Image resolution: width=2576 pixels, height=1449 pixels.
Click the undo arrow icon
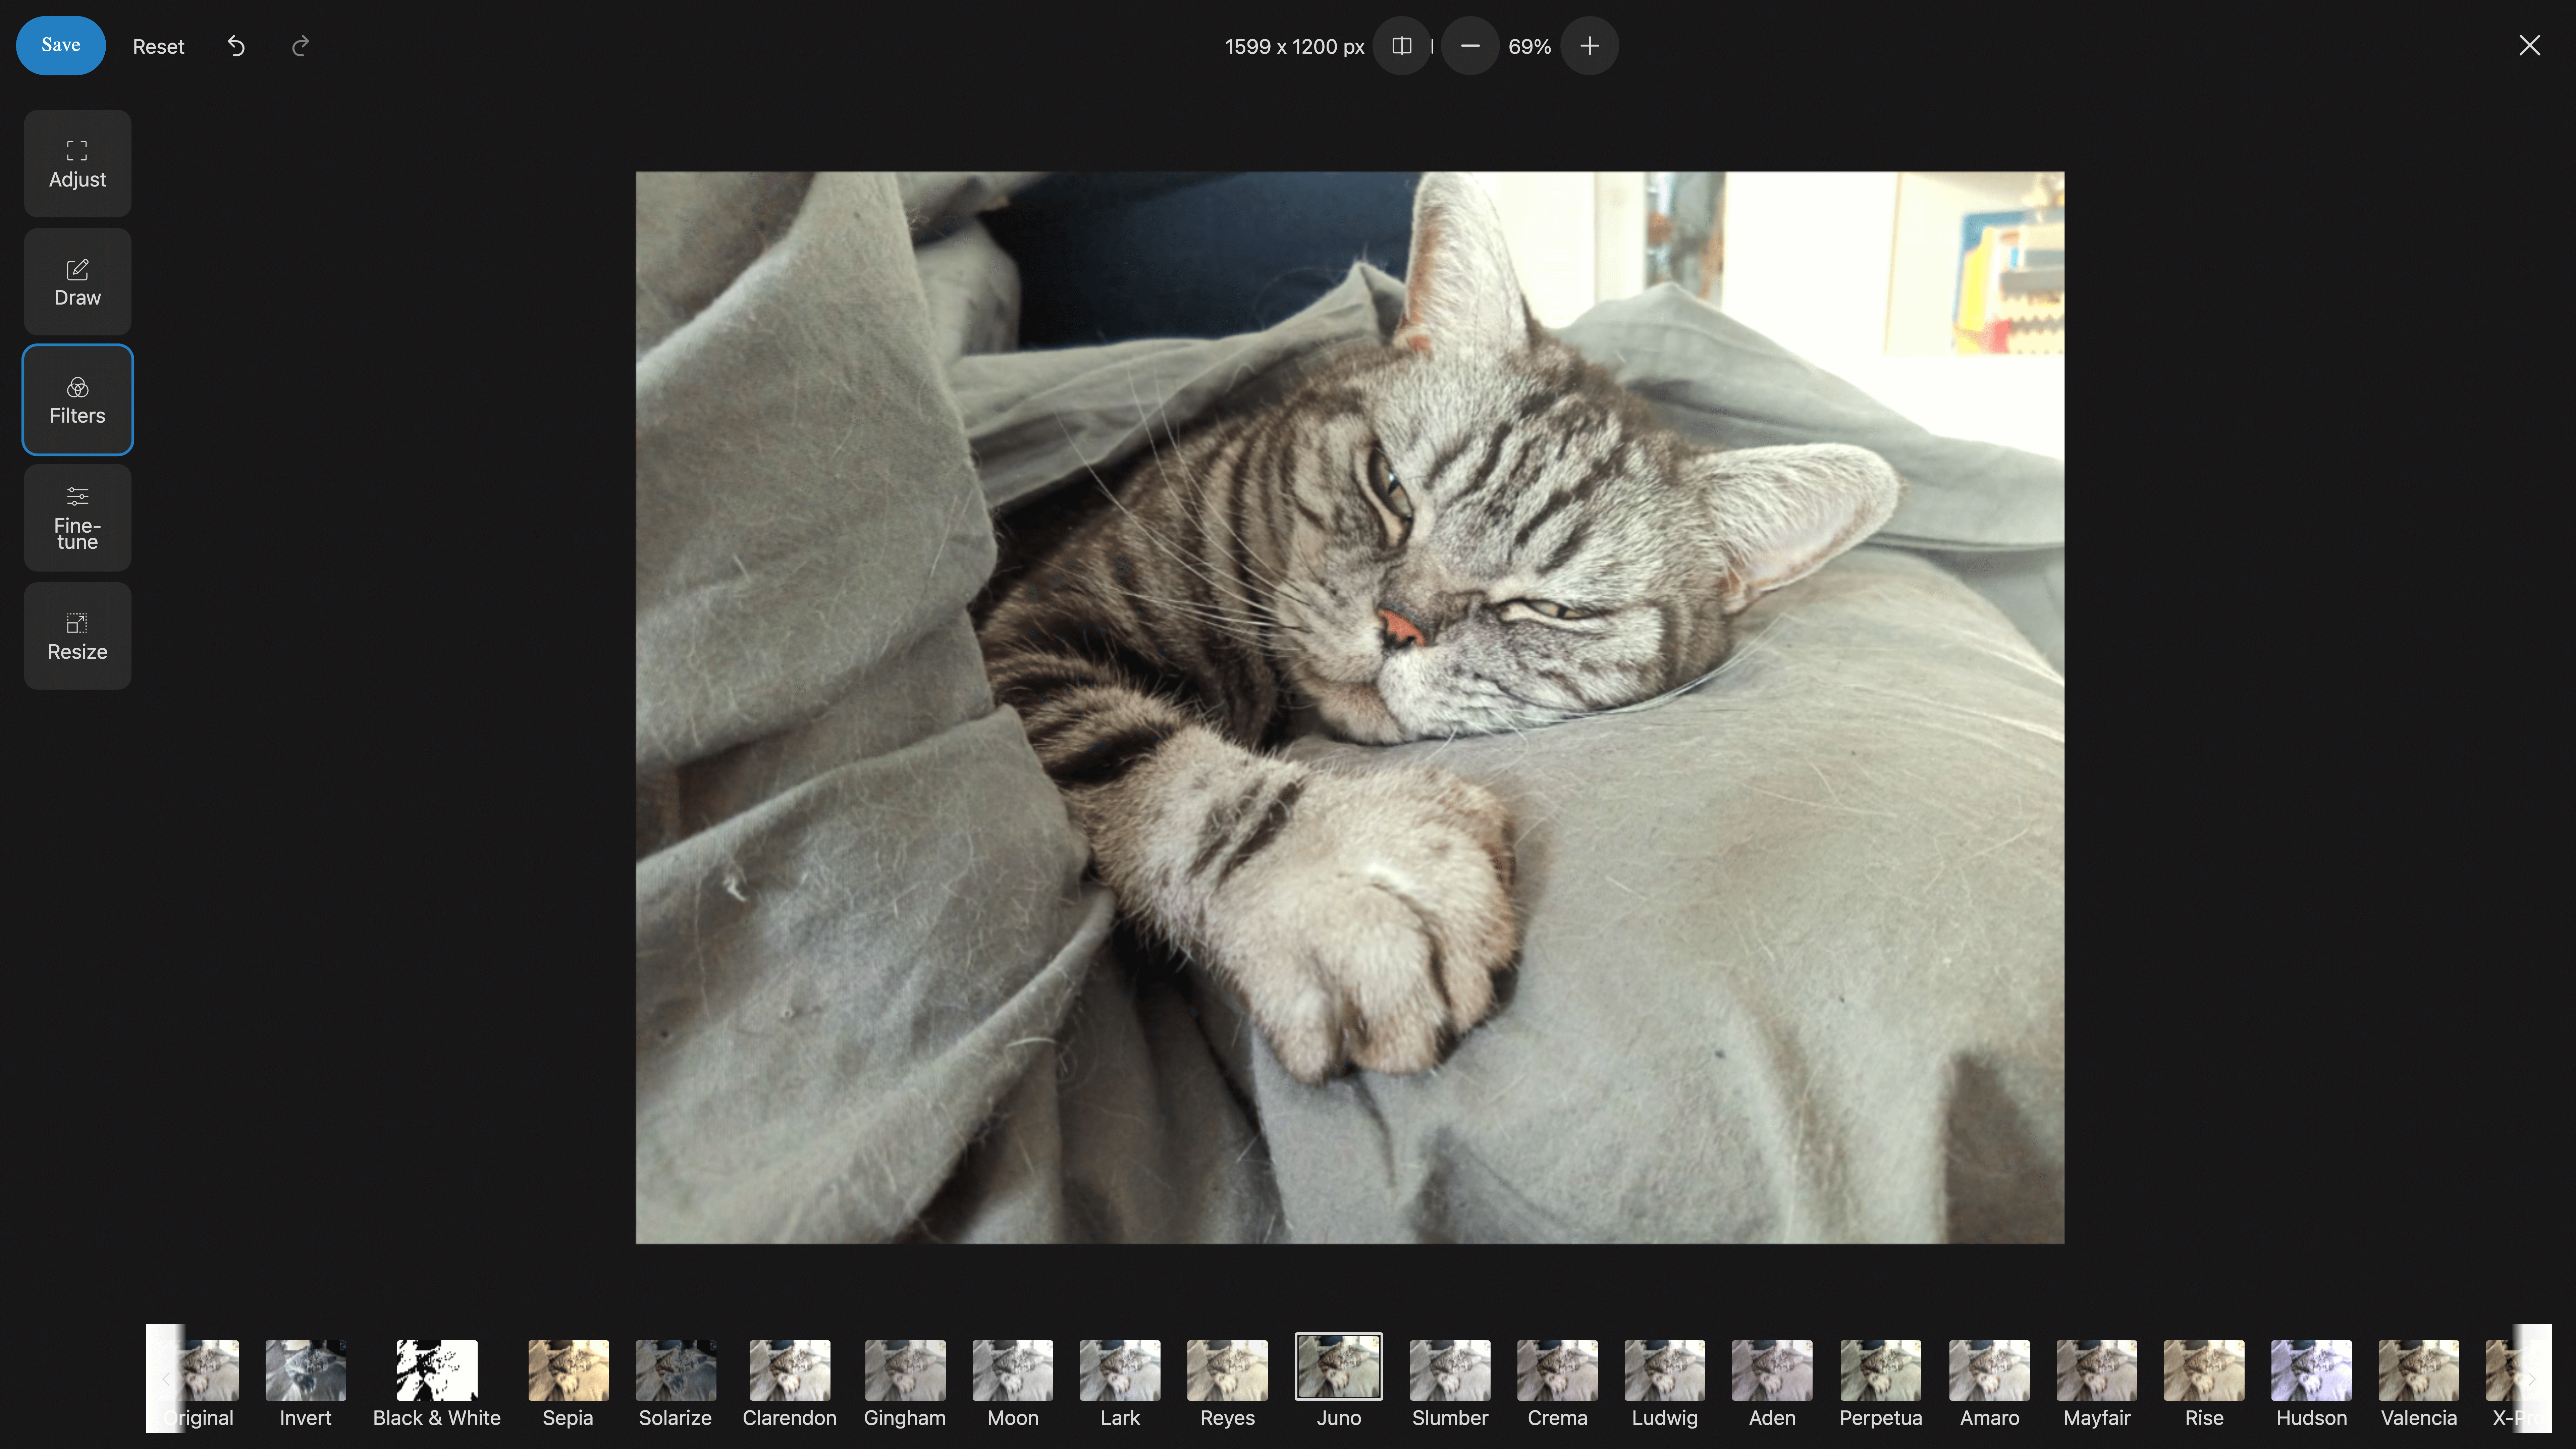coord(236,46)
